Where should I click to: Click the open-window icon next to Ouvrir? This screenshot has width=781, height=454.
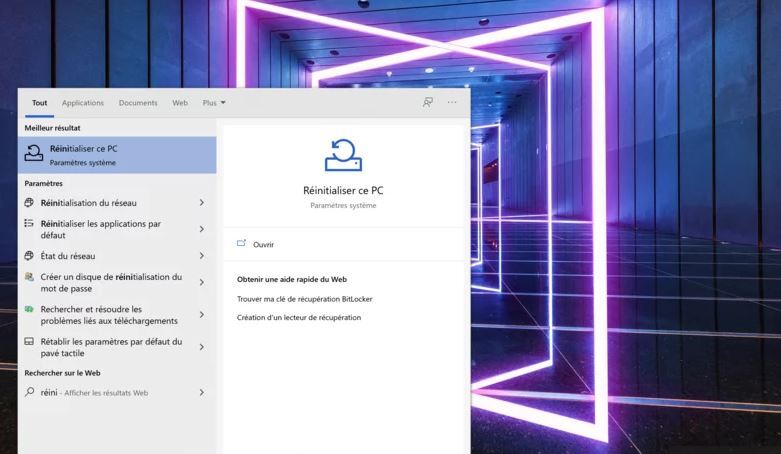(x=242, y=243)
